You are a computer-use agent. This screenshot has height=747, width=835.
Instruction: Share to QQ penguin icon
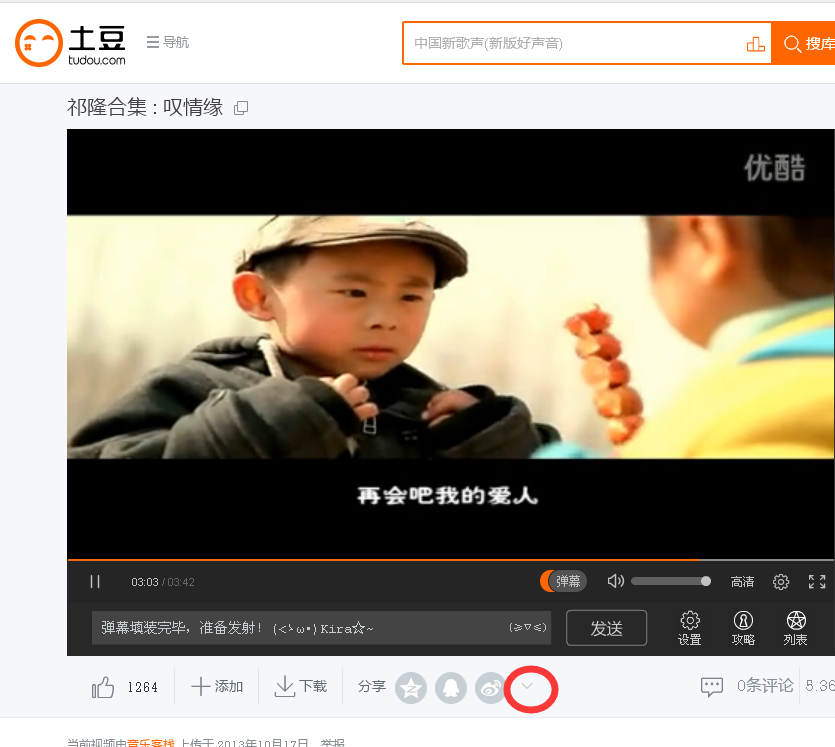pos(451,688)
